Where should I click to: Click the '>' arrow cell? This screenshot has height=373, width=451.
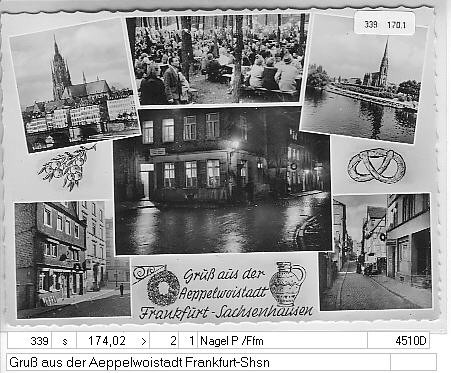144,341
